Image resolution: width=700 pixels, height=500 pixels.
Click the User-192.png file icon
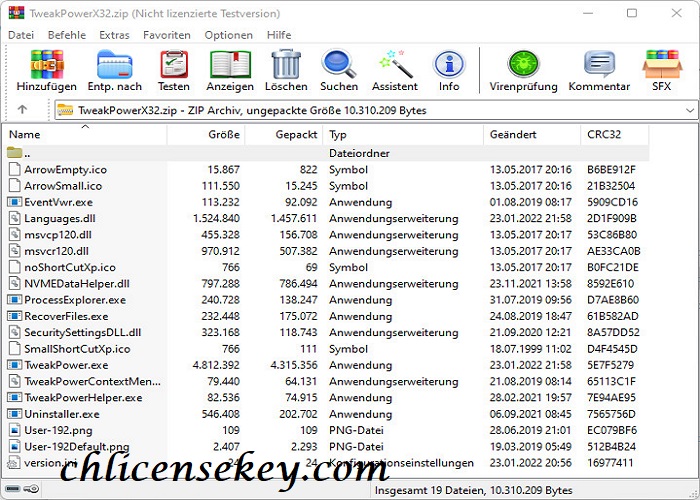(15, 430)
